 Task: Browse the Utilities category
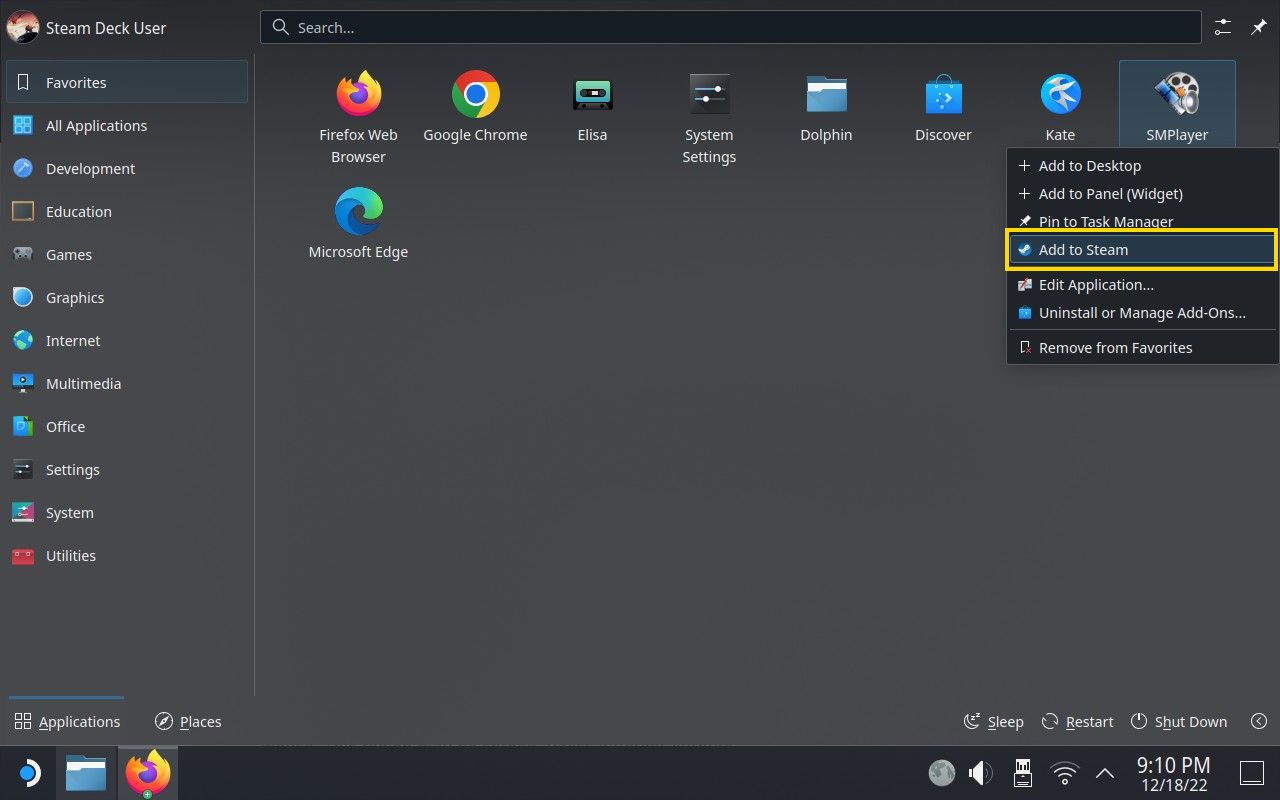127,555
